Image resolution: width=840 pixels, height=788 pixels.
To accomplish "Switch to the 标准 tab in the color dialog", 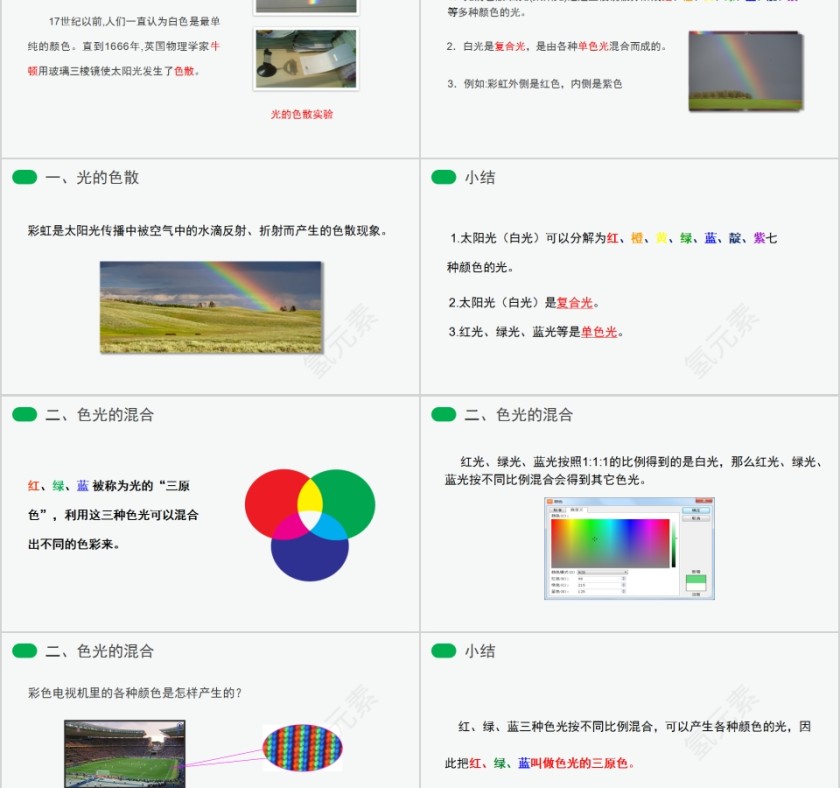I will [558, 508].
